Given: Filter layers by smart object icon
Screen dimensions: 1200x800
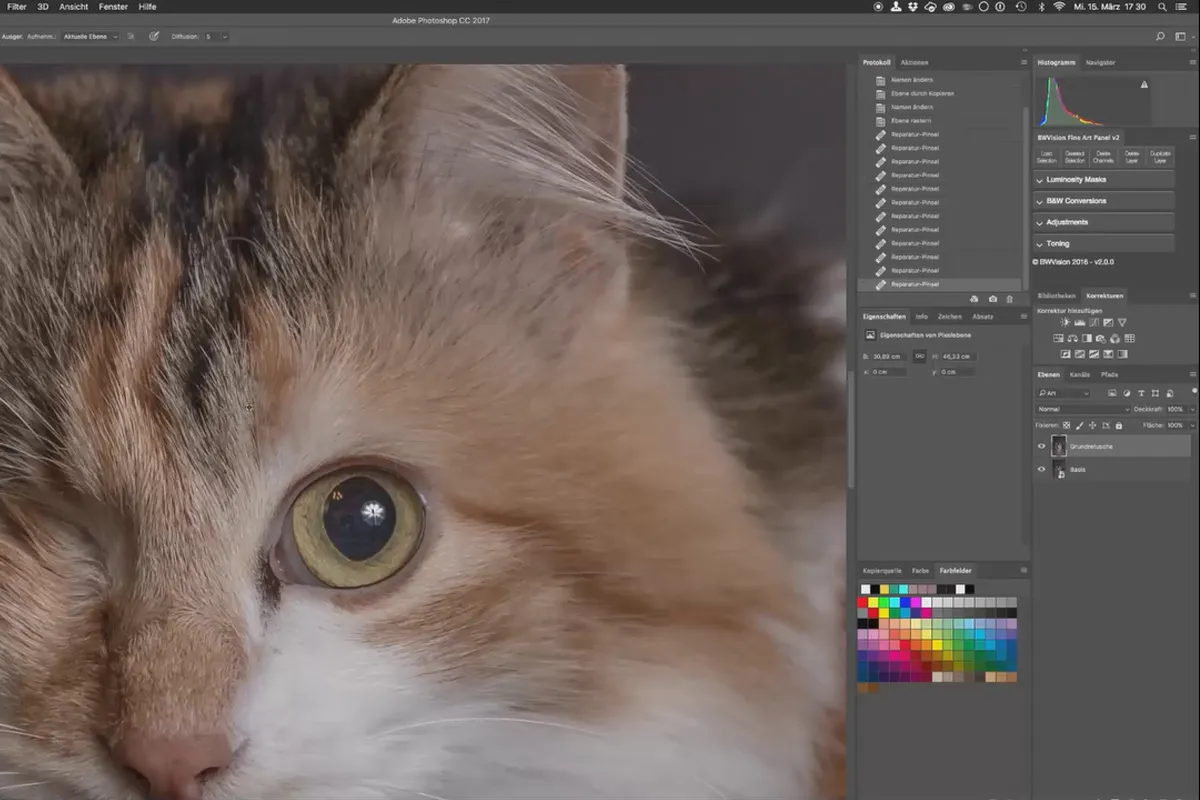Looking at the screenshot, I should click(1170, 393).
